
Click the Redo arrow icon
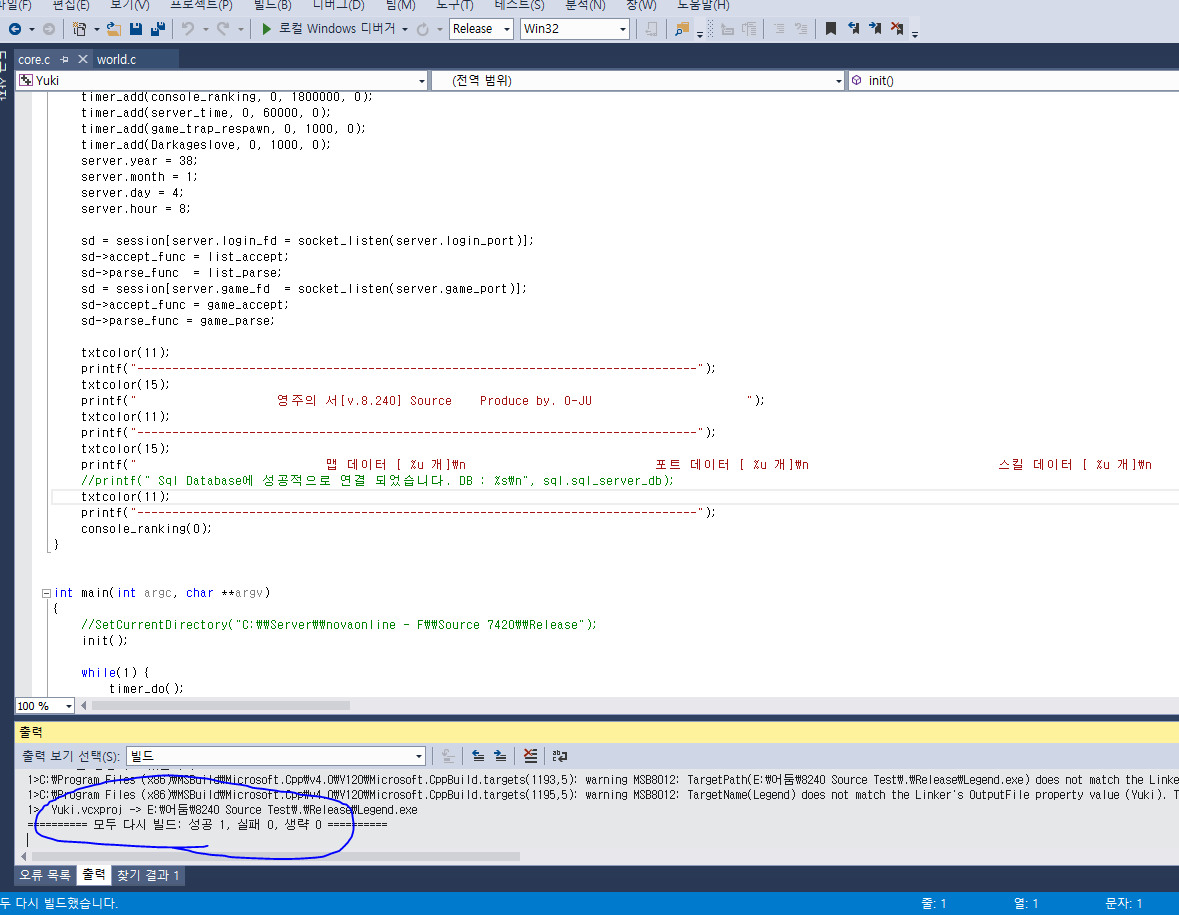(223, 29)
